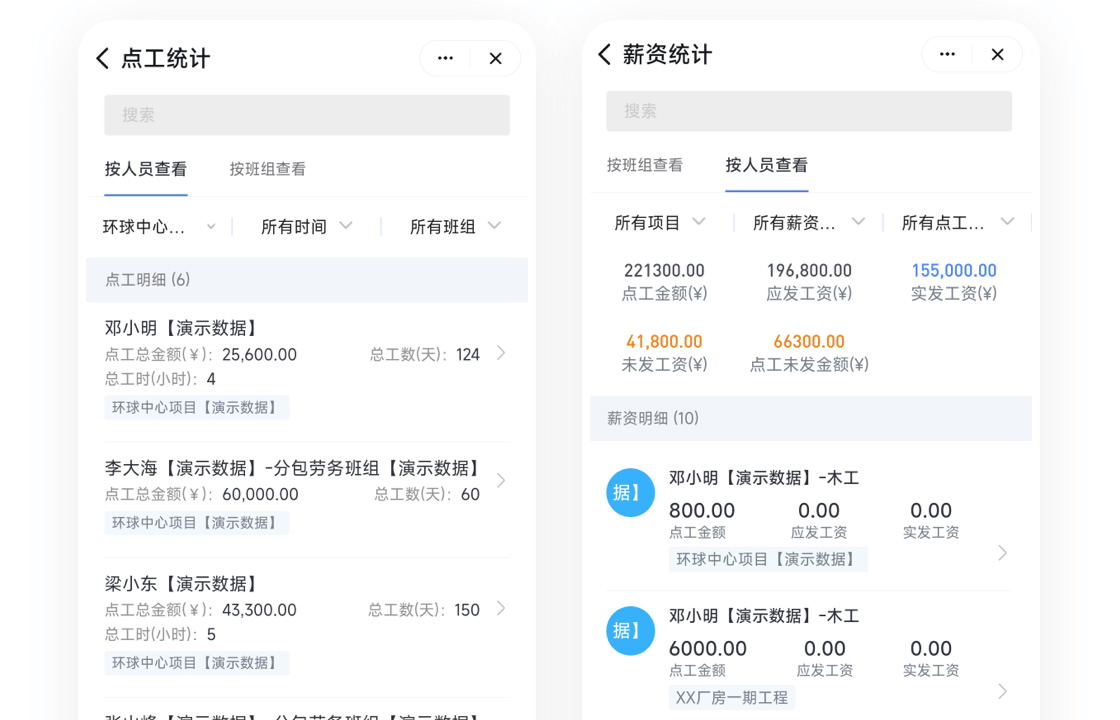Select 按人员查看 tab in 薪资统计
The width and height of the screenshot is (1120, 720).
point(766,165)
